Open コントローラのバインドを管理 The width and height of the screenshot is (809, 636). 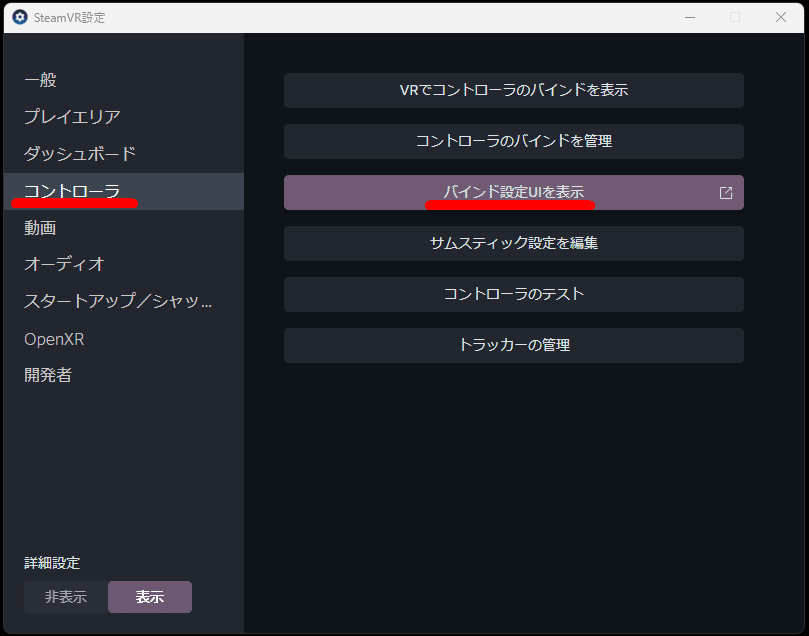[513, 141]
